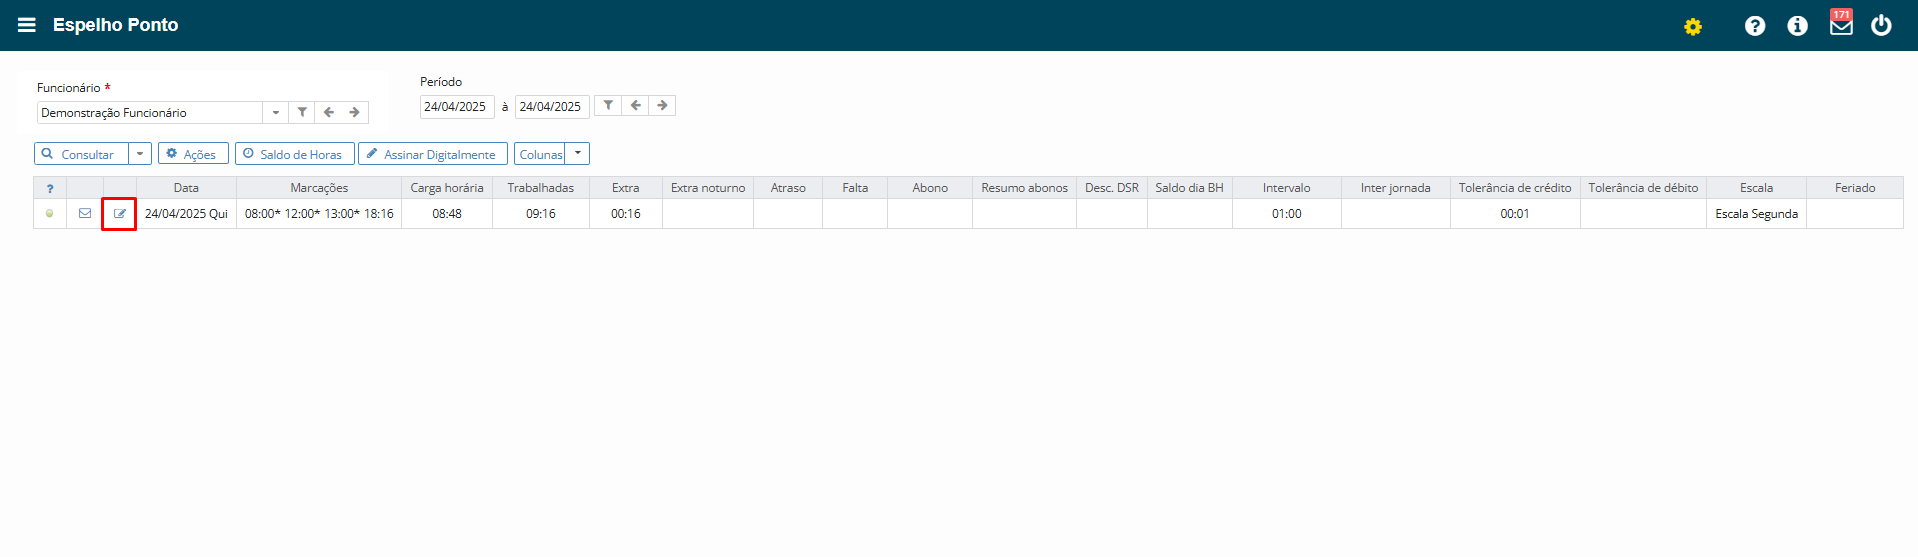Click the Atraso column header
The width and height of the screenshot is (1918, 557).
point(788,188)
